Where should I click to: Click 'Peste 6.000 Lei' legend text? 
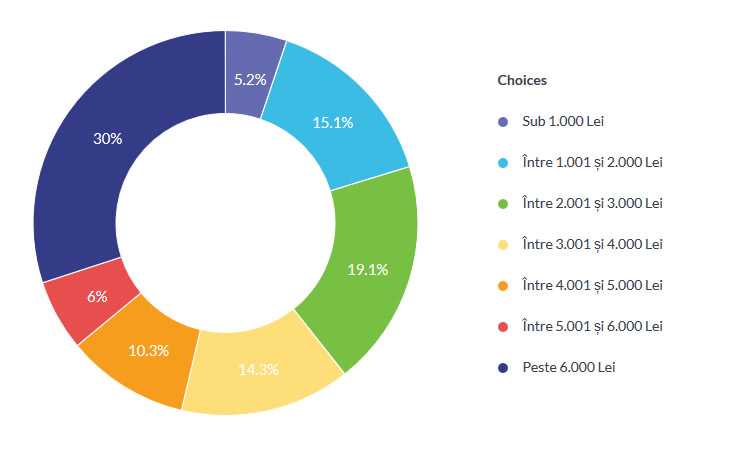point(568,368)
